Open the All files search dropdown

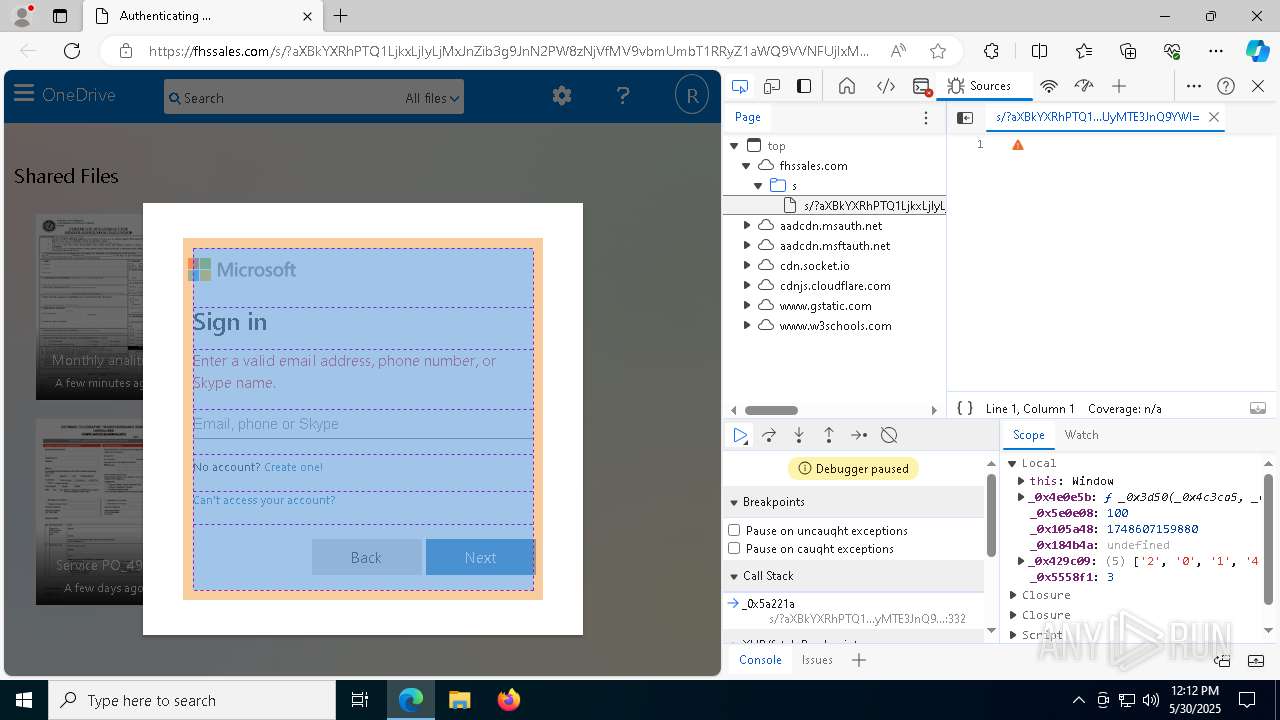[432, 98]
